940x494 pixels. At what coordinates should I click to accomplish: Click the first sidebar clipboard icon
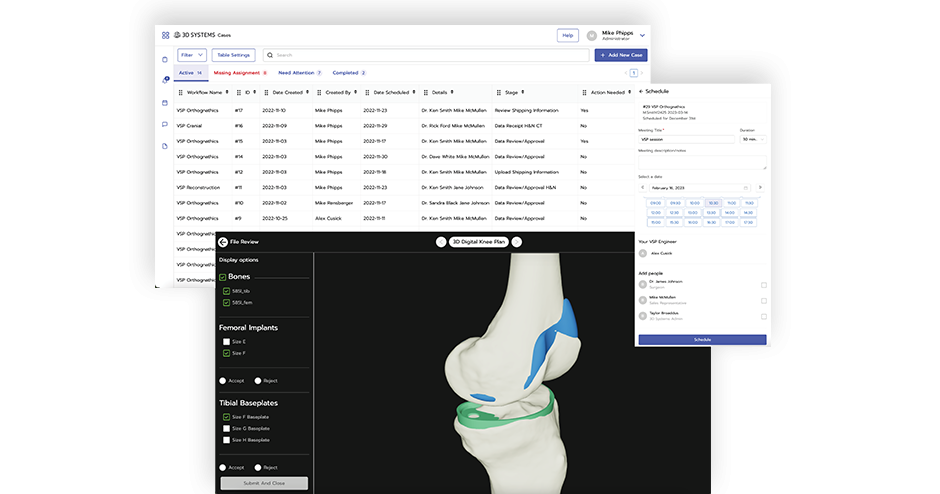[x=165, y=59]
